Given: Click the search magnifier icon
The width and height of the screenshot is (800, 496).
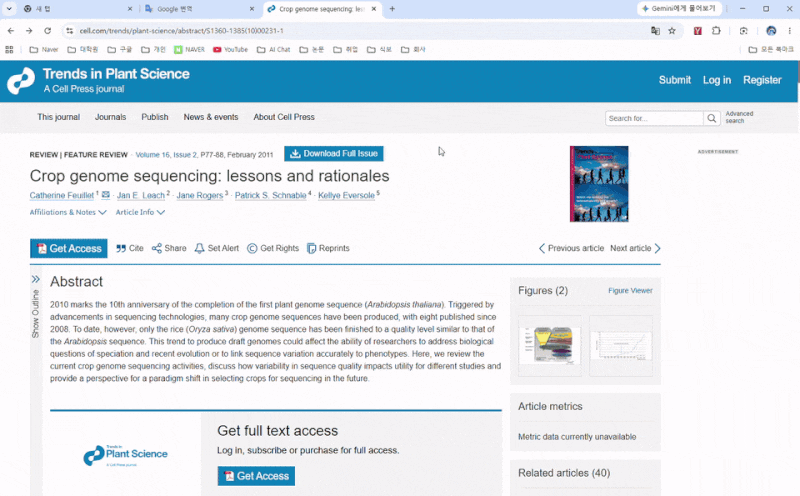Looking at the screenshot, I should click(711, 118).
